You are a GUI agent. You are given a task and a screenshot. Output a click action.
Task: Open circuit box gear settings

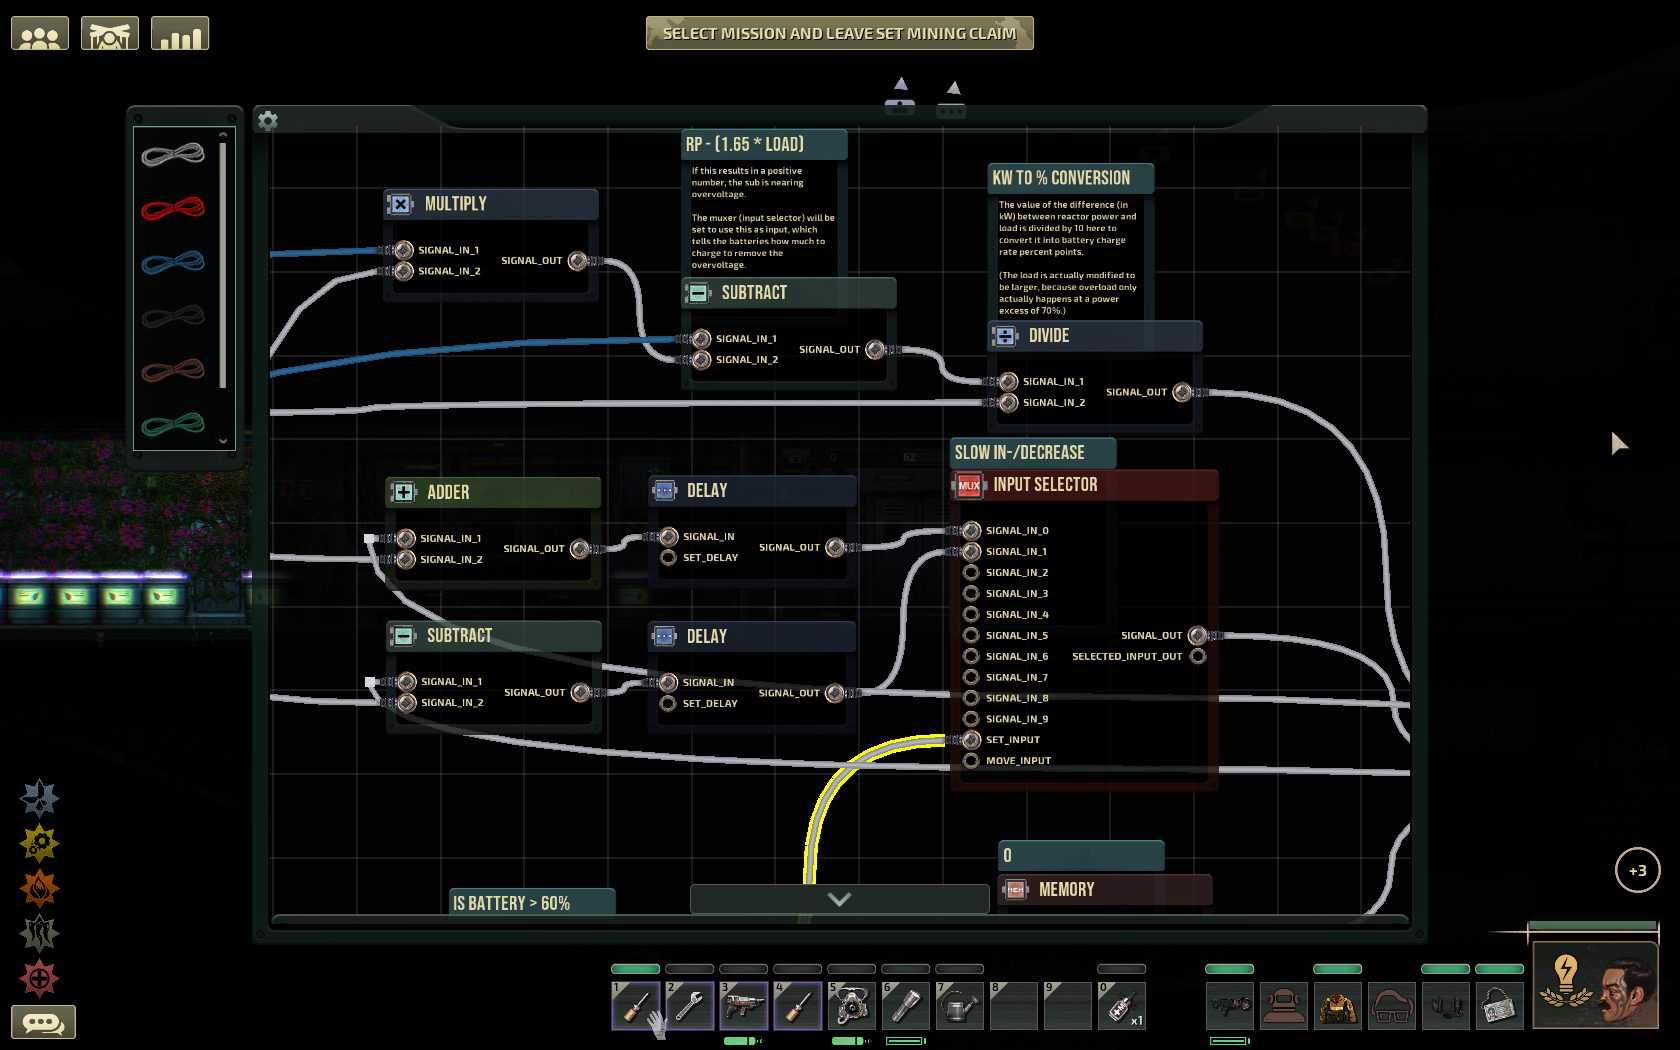point(268,121)
